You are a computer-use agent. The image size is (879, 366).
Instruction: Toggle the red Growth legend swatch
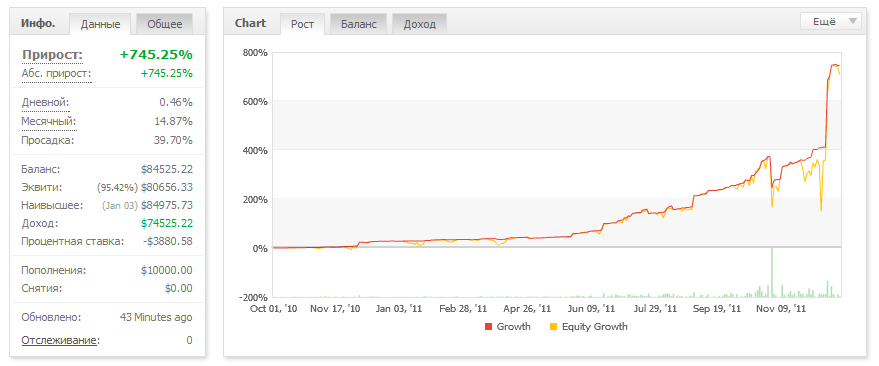[488, 327]
